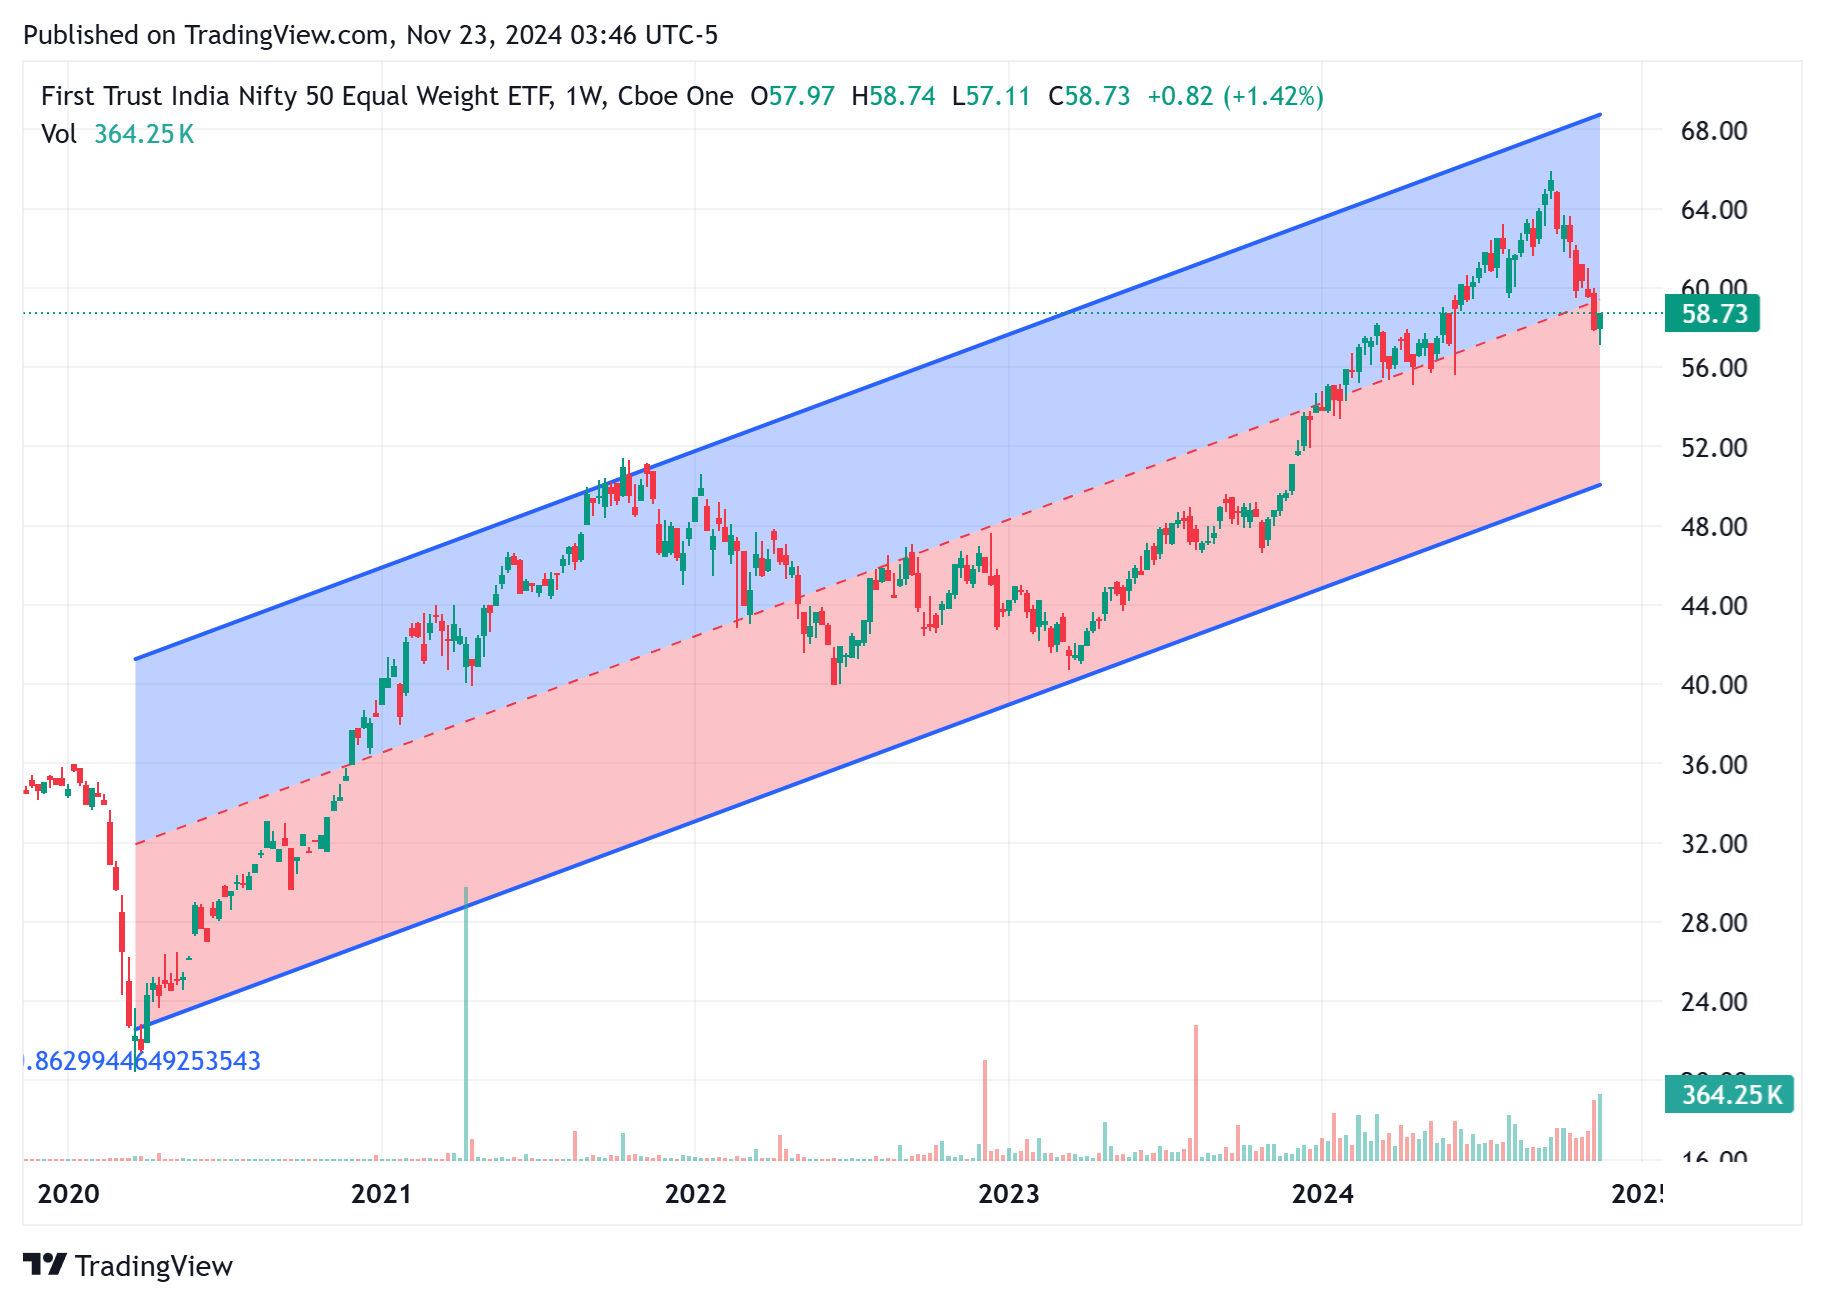Click the green 58.73 current price tag
This screenshot has width=1825, height=1304.
coord(1712,314)
